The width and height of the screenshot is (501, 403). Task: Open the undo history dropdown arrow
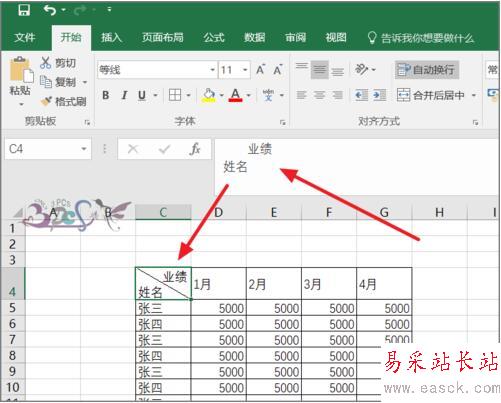(x=63, y=10)
